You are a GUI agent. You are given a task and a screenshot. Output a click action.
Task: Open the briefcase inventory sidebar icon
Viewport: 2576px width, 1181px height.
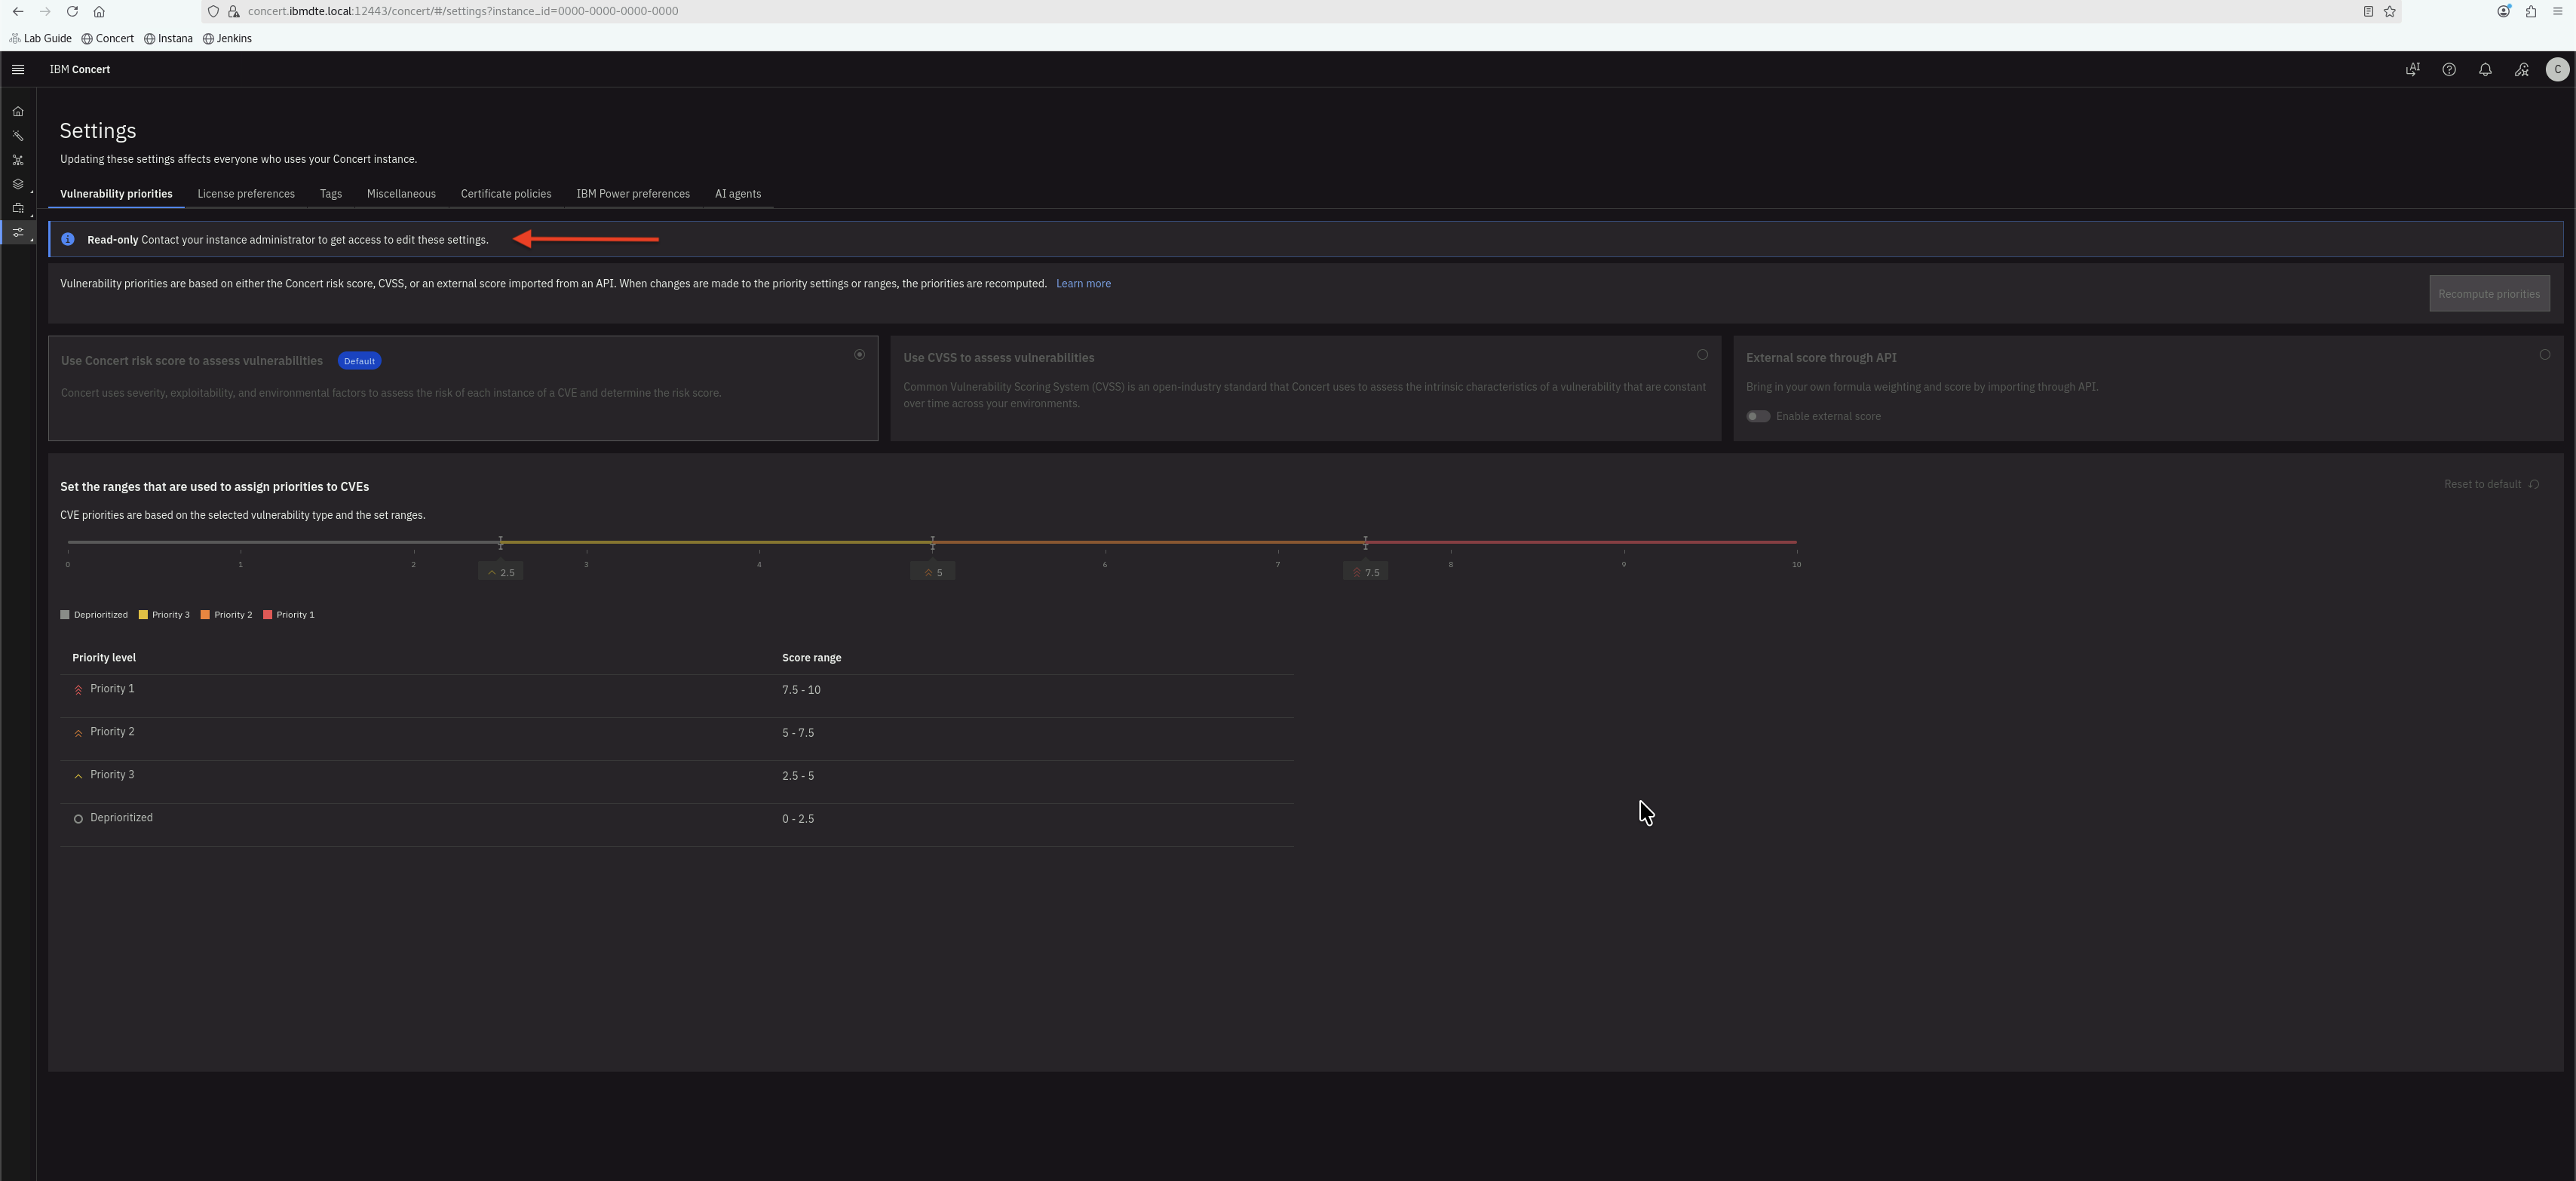(x=18, y=208)
